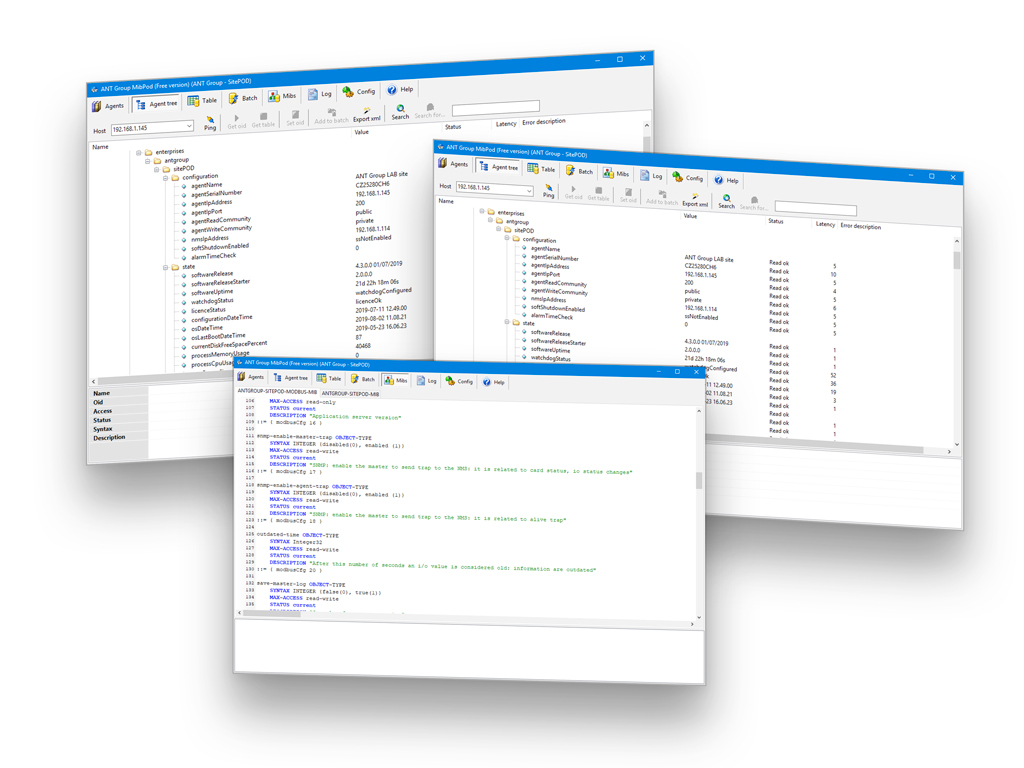The width and height of the screenshot is (1024, 768).
Task: Collapse antgroup node in left back window
Action: point(148,161)
